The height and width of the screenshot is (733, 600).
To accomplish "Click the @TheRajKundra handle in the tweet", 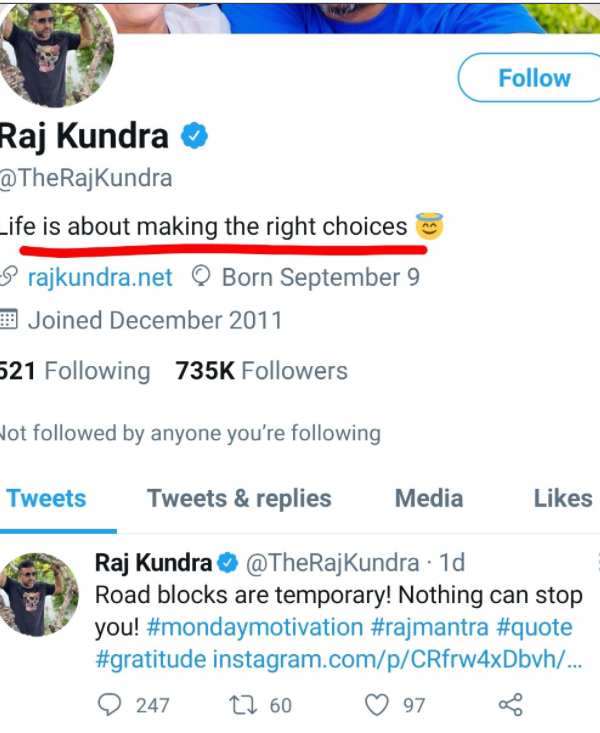I will (332, 563).
